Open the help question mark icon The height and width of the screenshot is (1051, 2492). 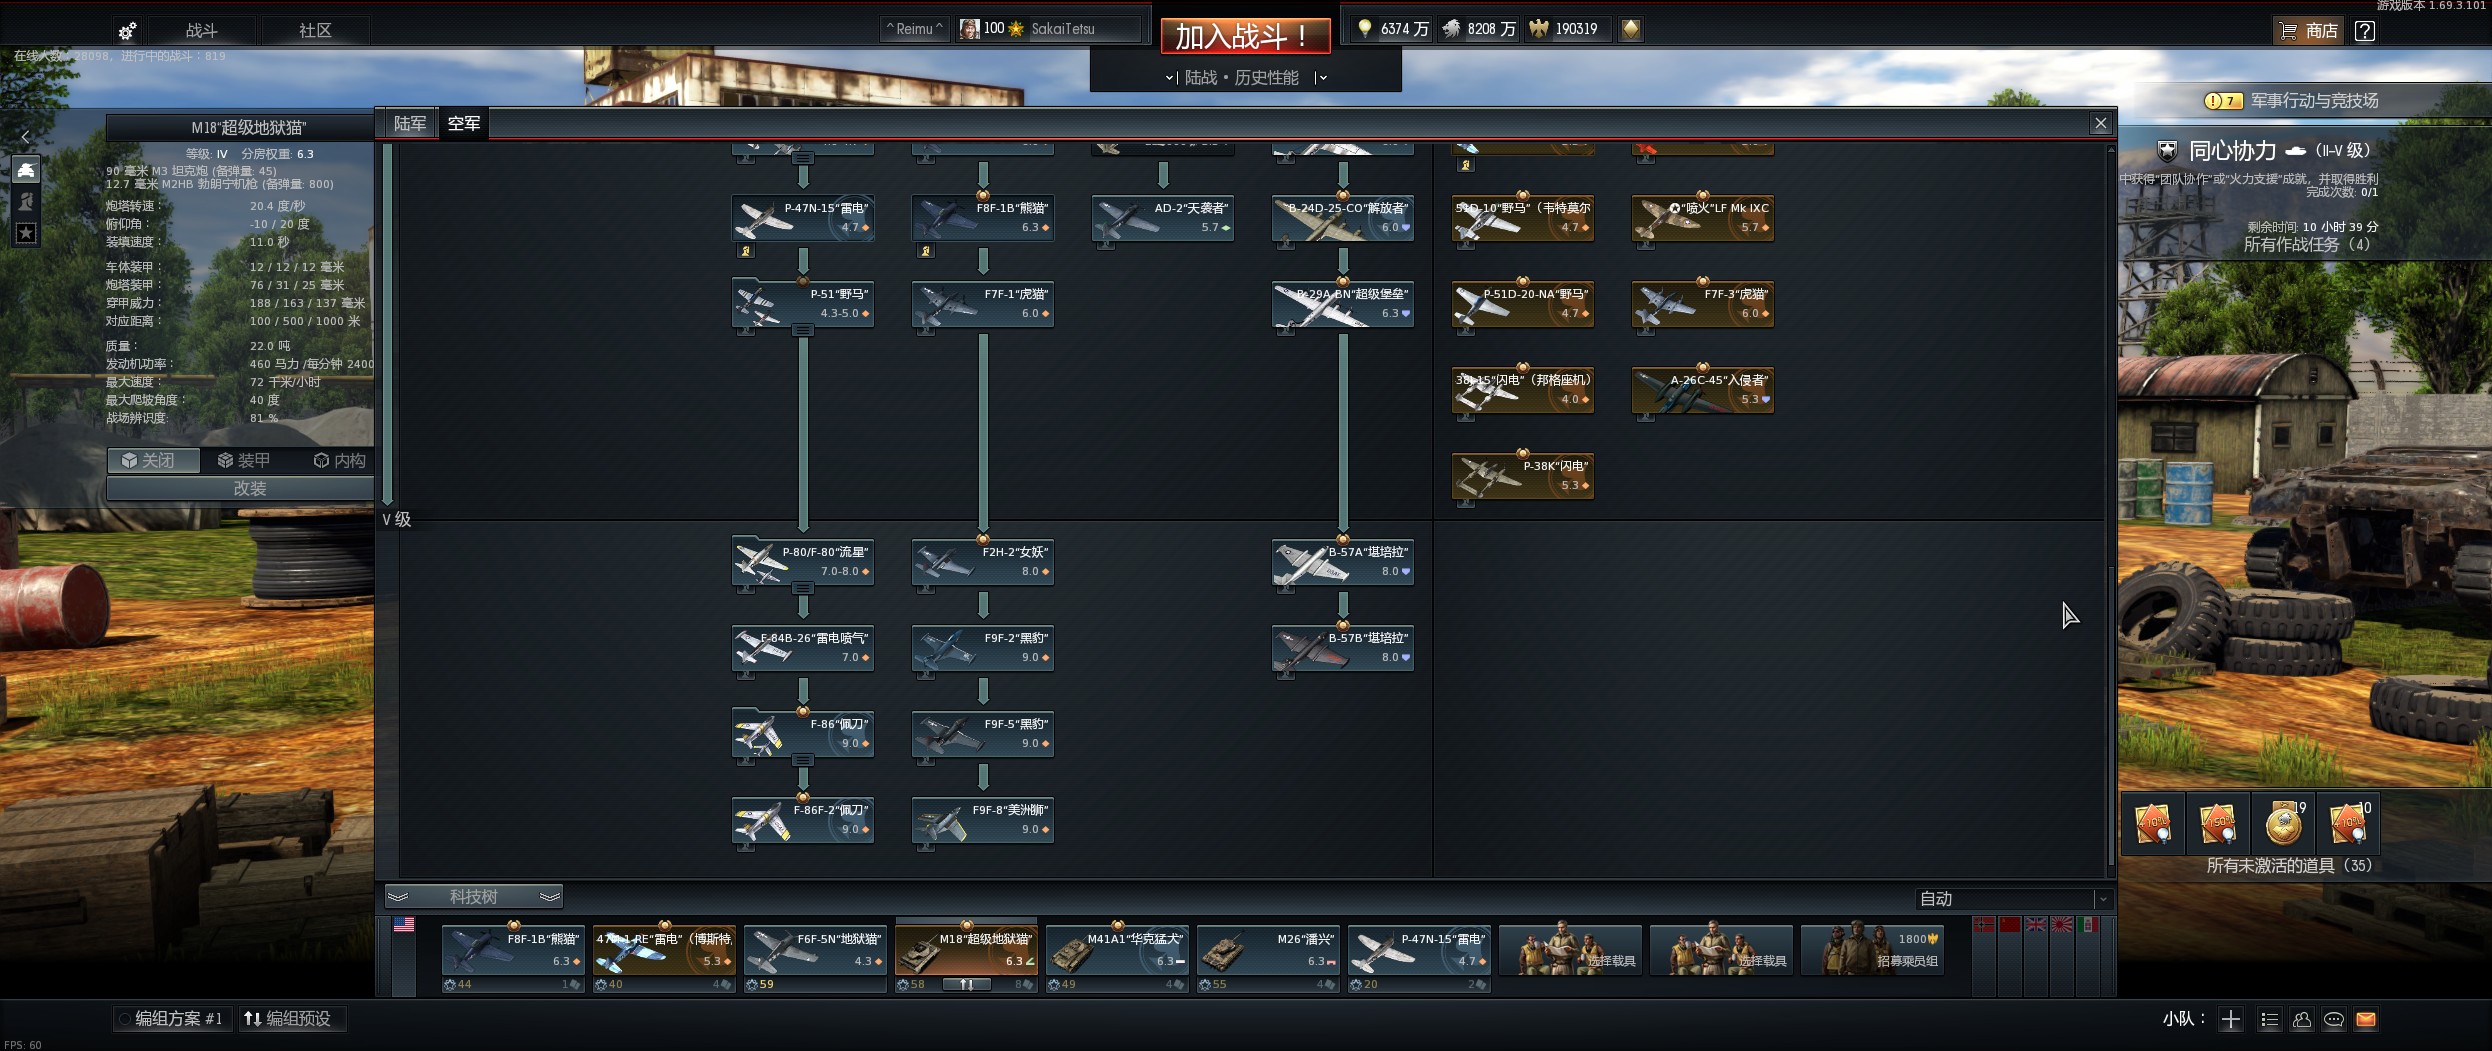(x=2365, y=31)
